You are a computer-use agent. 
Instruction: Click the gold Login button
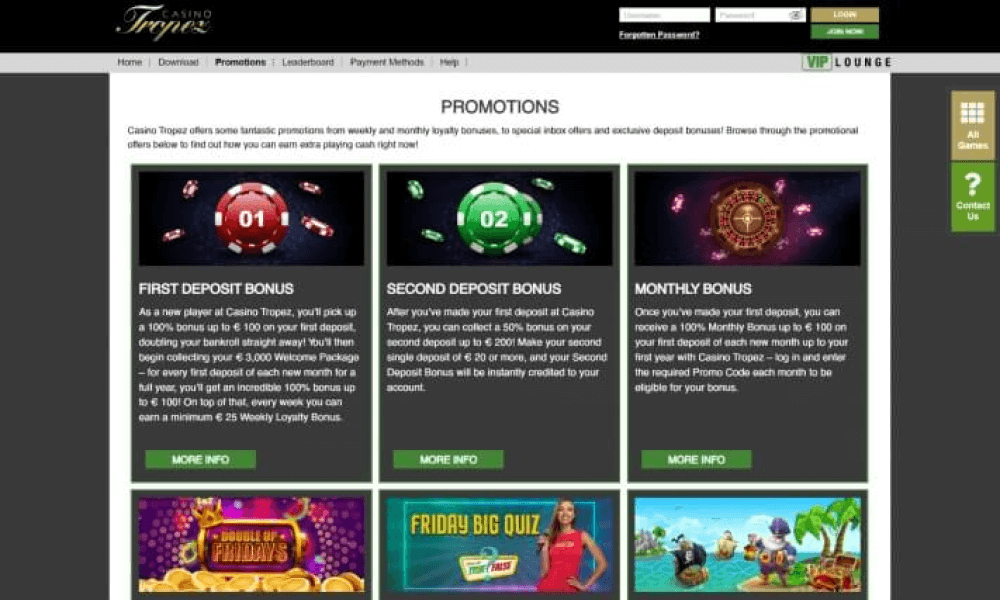pos(844,15)
